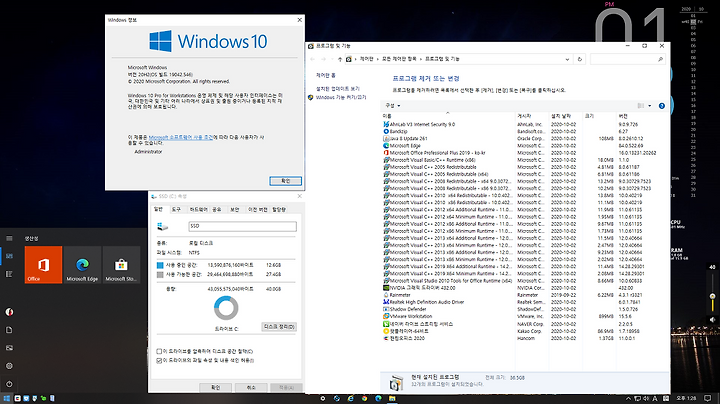Open the Action Center notification icon
The width and height of the screenshot is (720, 404).
click(708, 398)
